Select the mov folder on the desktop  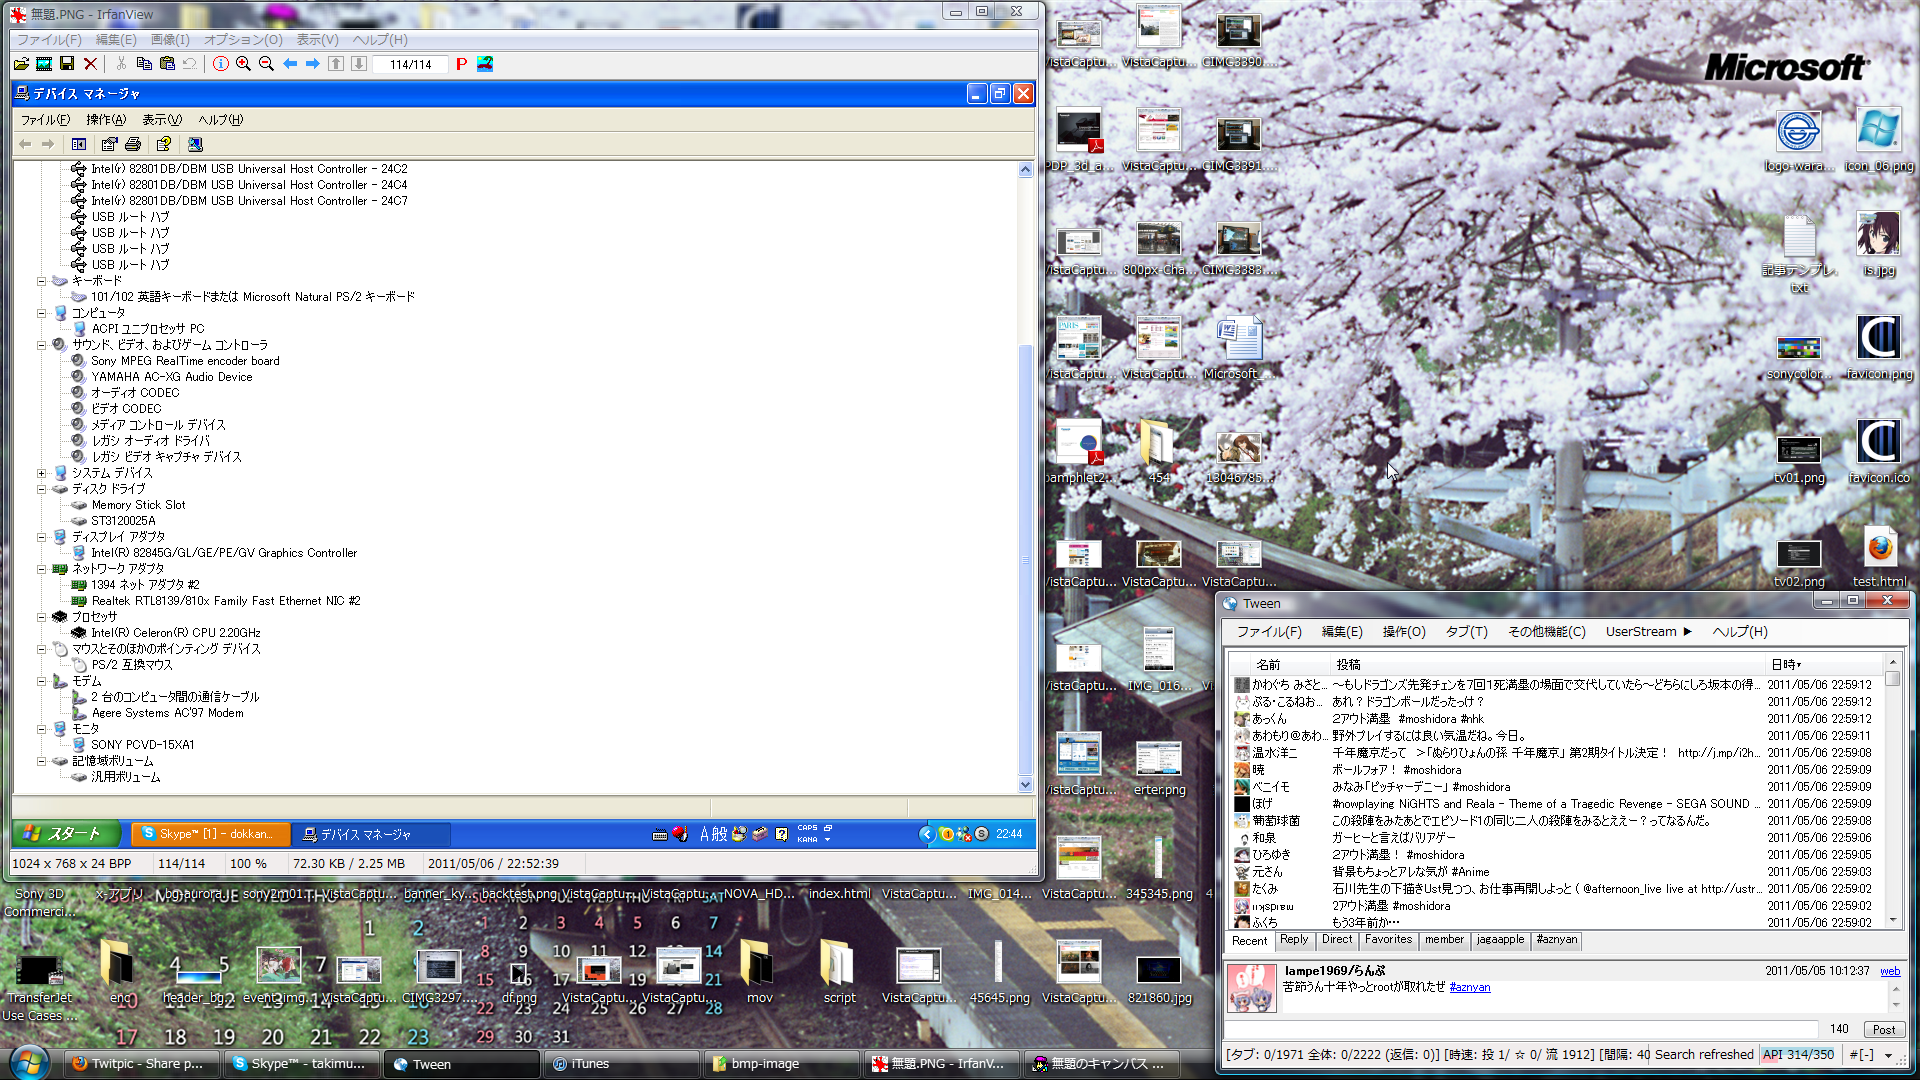tap(759, 972)
